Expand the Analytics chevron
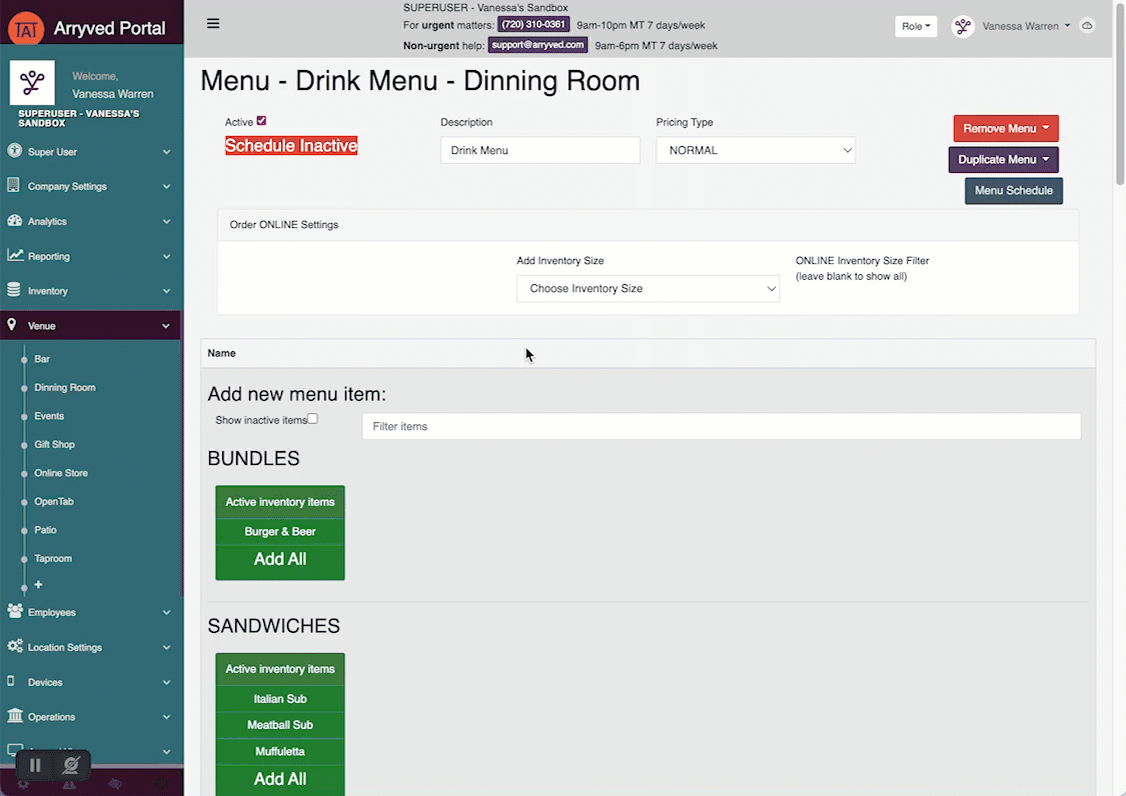Viewport: 1126px width, 796px height. click(x=167, y=221)
